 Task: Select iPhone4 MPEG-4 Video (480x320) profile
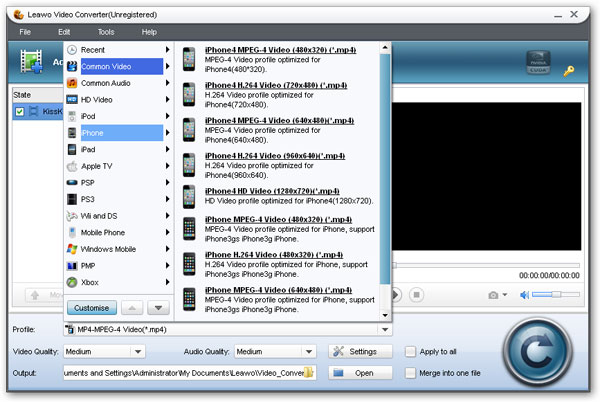click(280, 50)
